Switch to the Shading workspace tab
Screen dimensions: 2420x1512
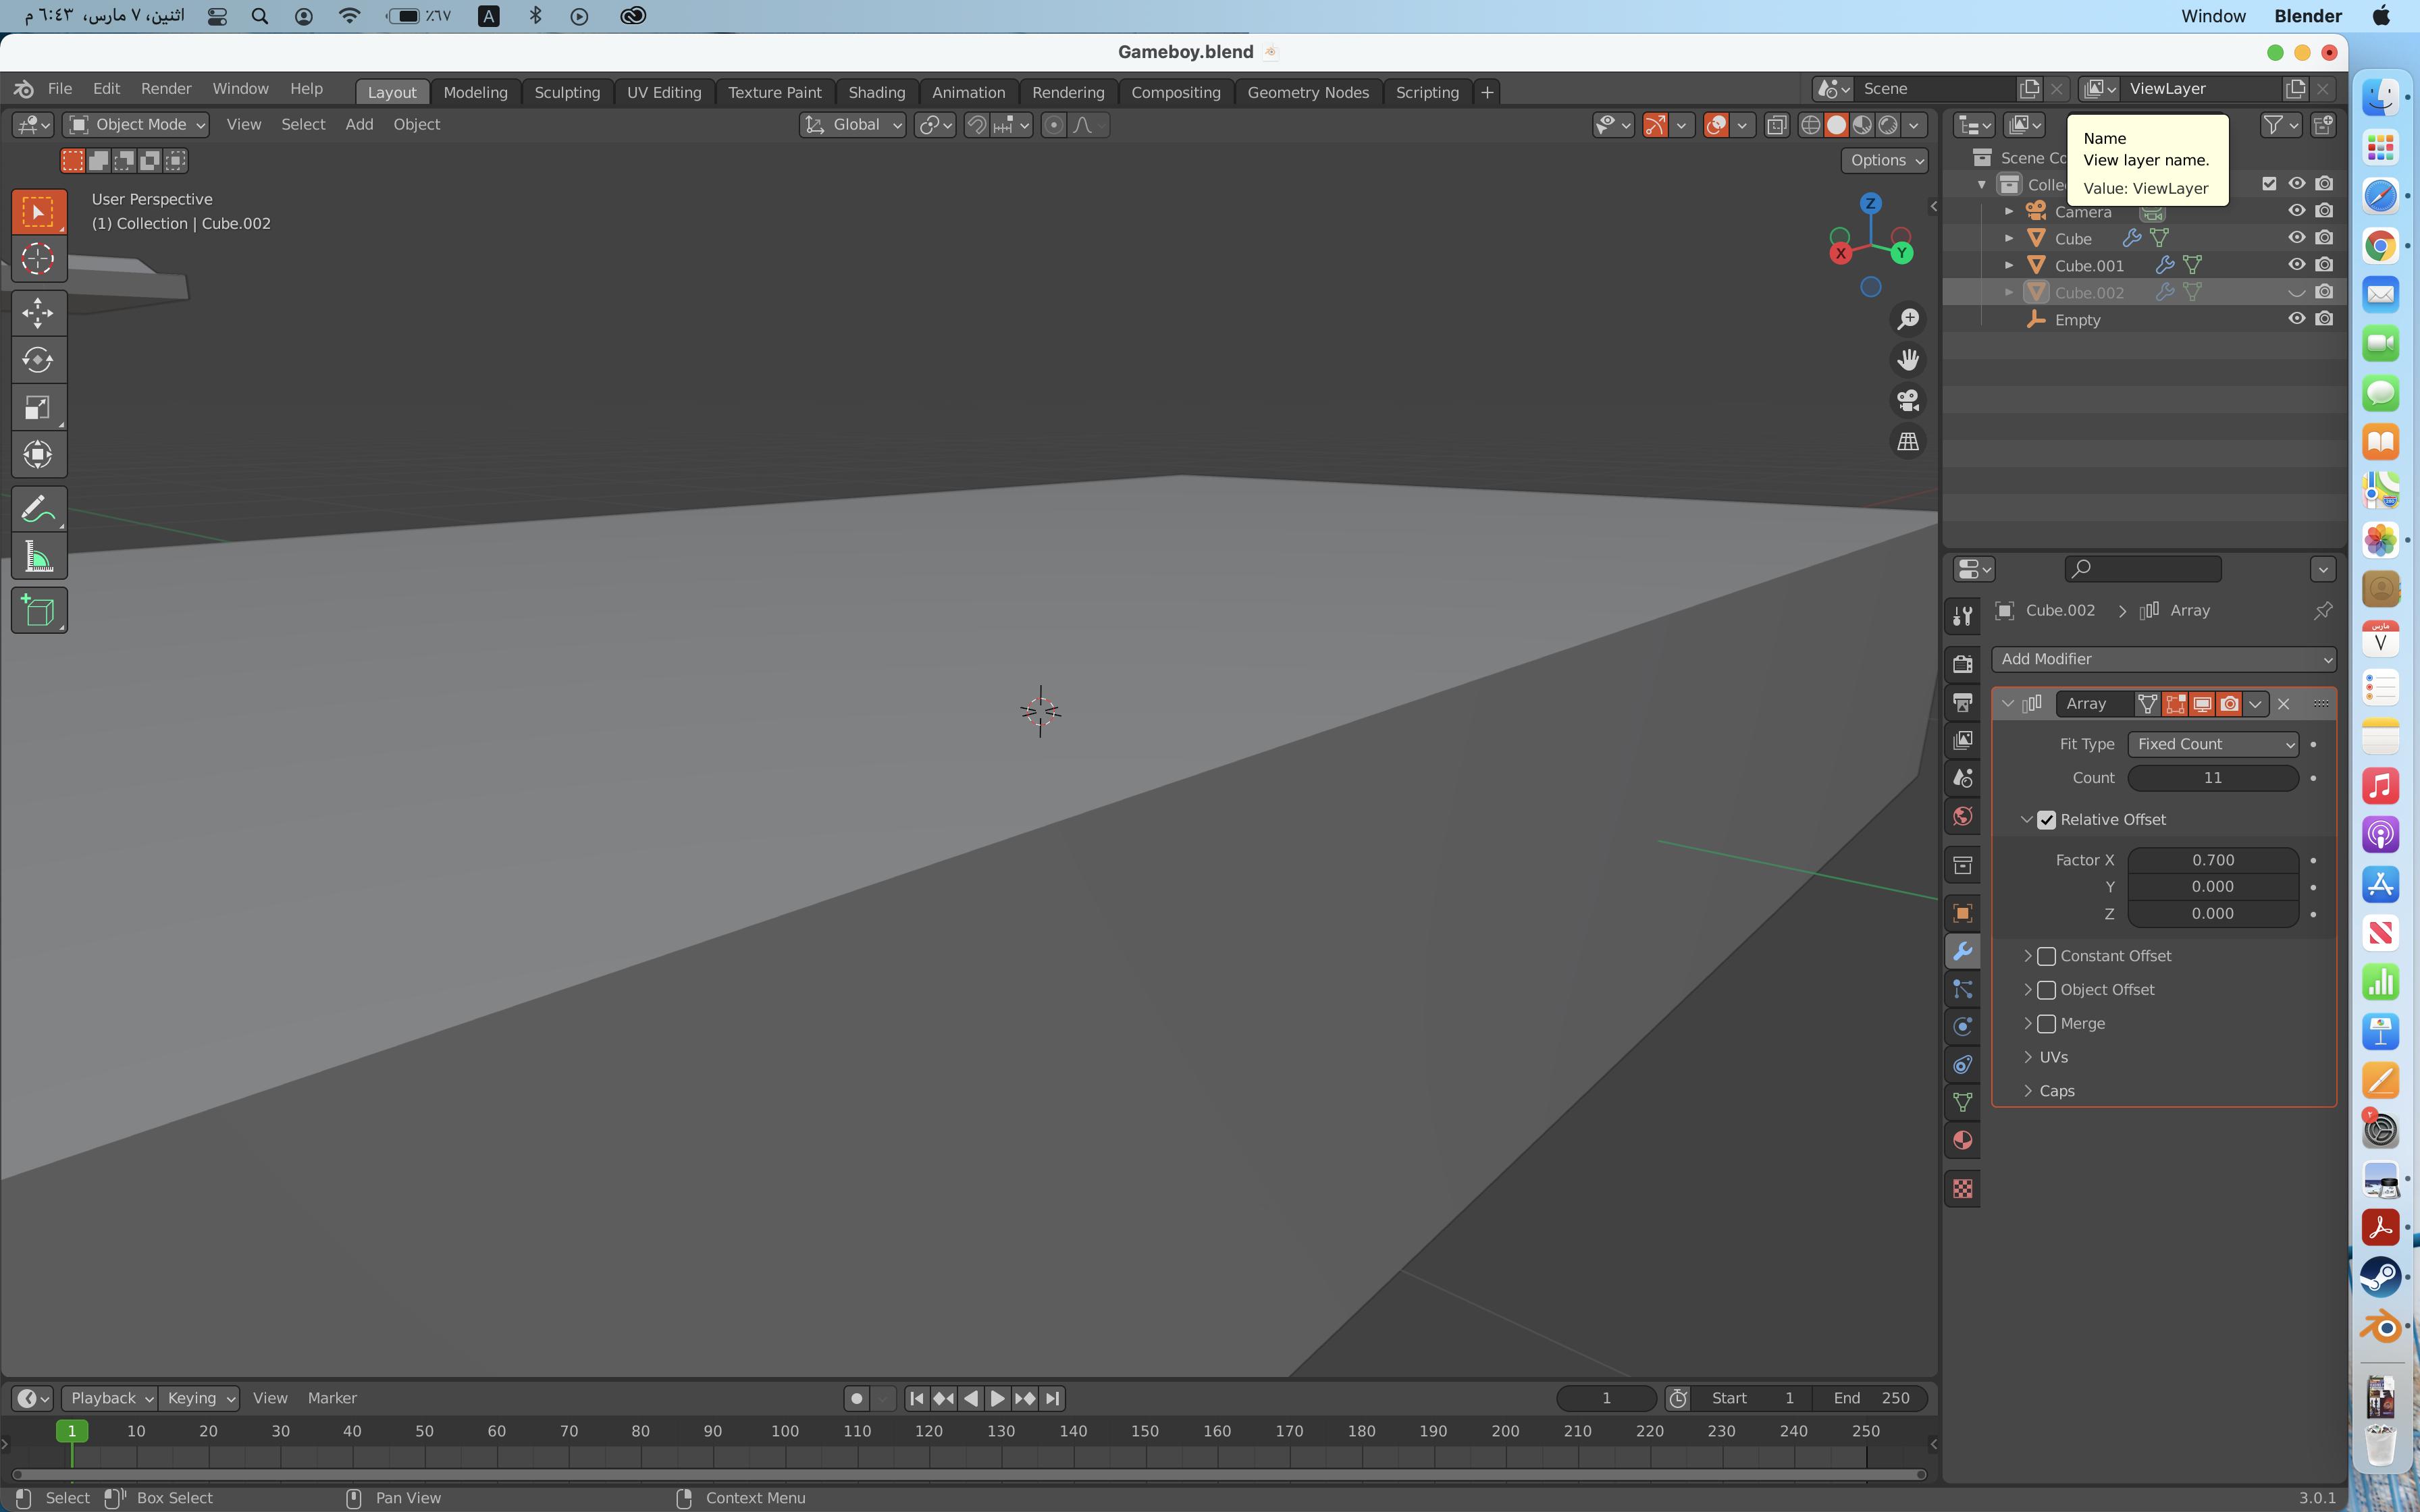click(x=876, y=91)
